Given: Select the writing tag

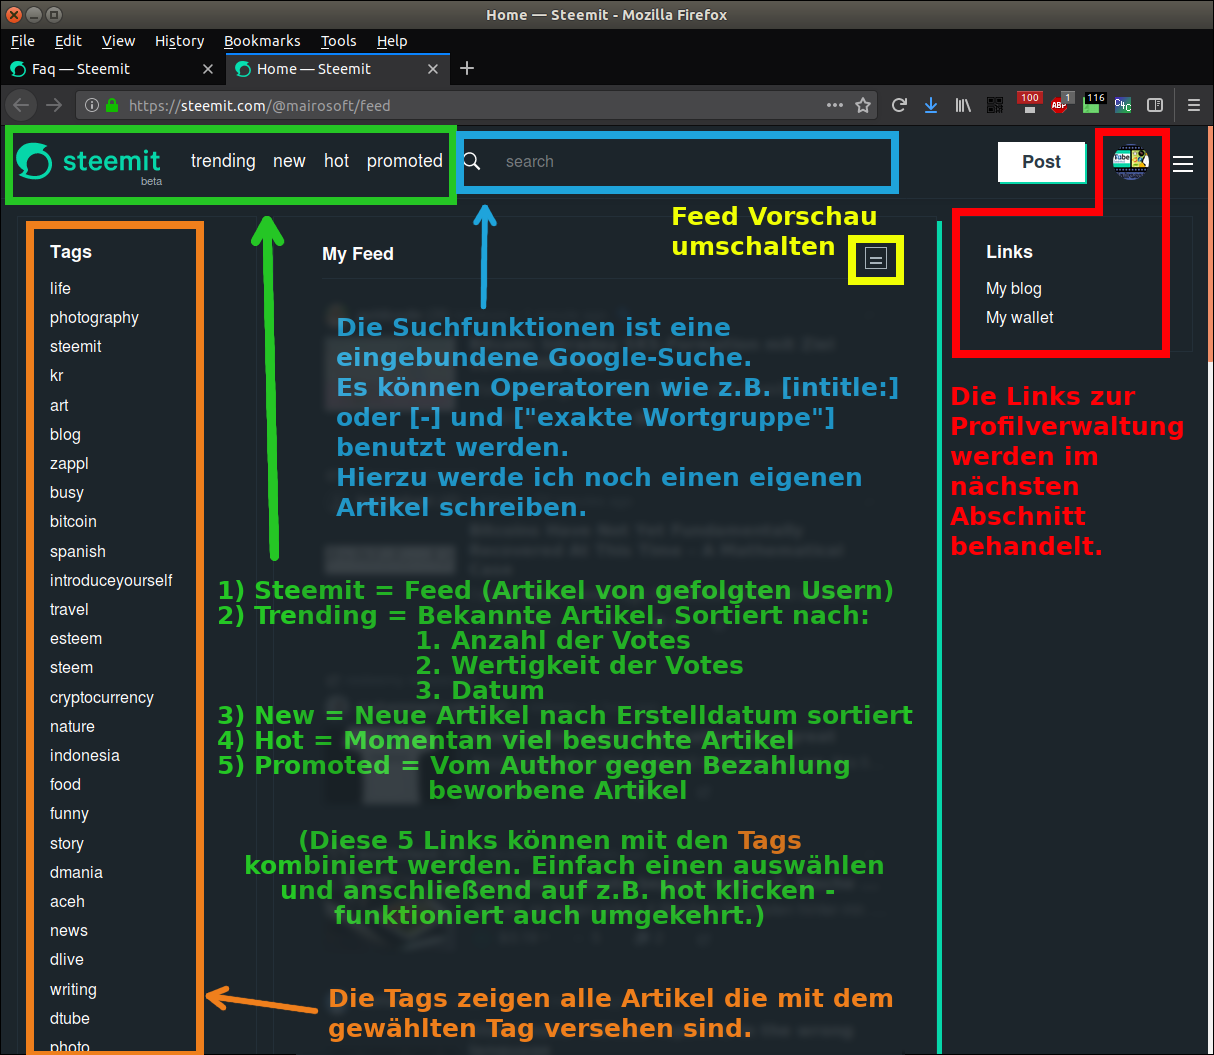Looking at the screenshot, I should [x=73, y=989].
